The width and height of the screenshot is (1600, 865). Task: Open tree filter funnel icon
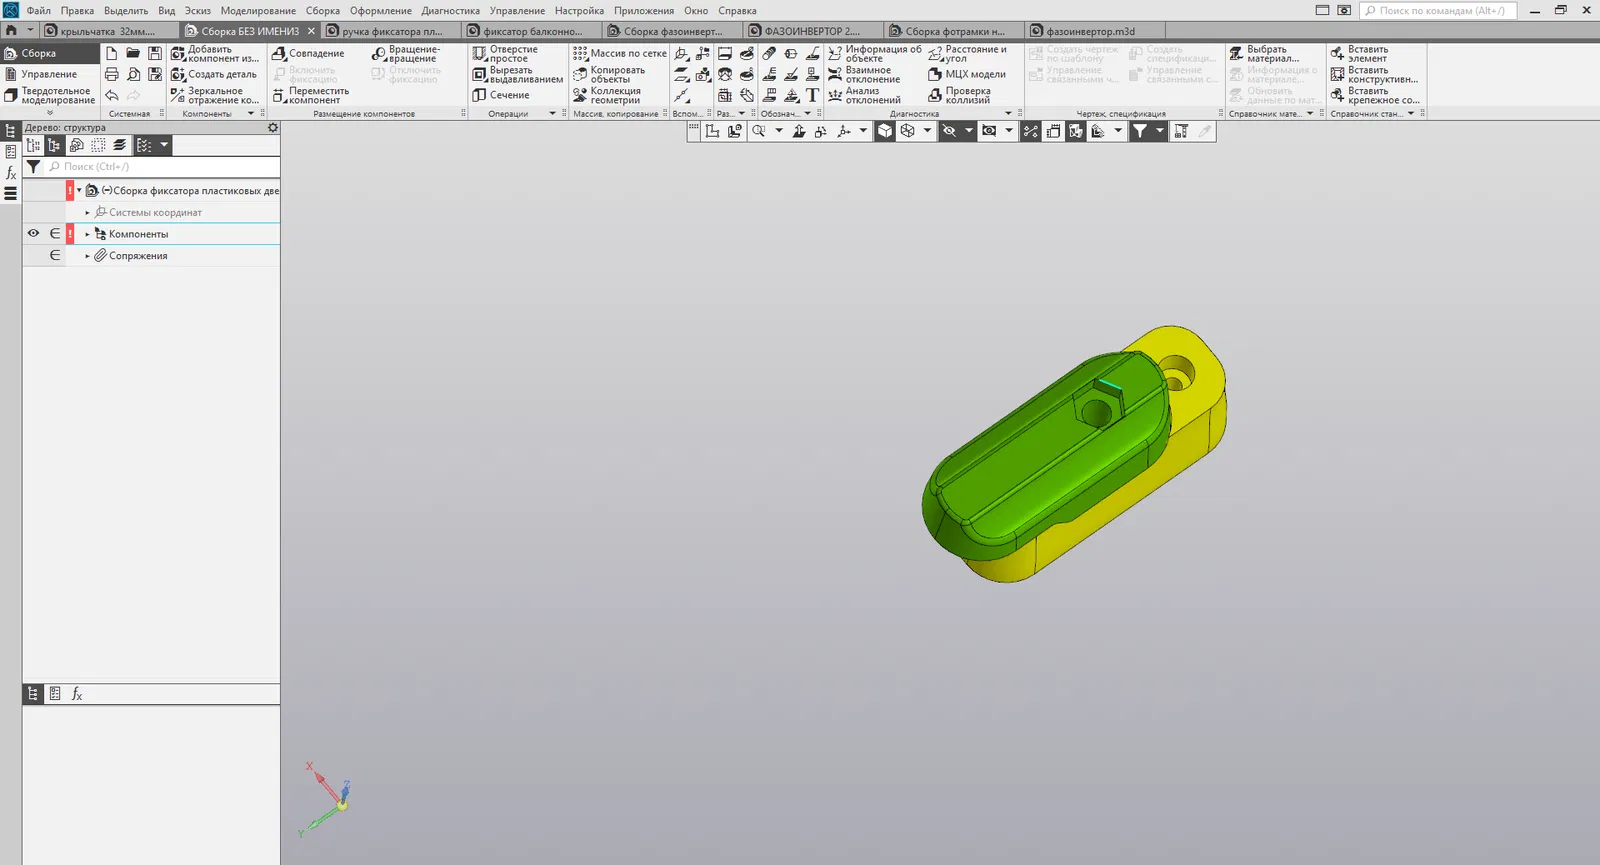point(33,167)
